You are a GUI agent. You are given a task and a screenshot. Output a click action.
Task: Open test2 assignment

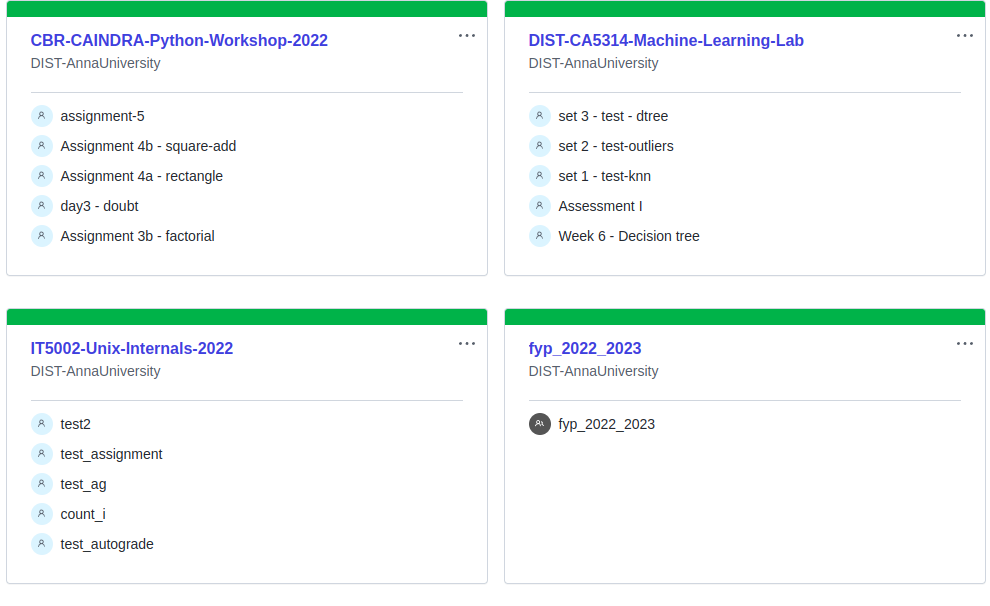(75, 424)
